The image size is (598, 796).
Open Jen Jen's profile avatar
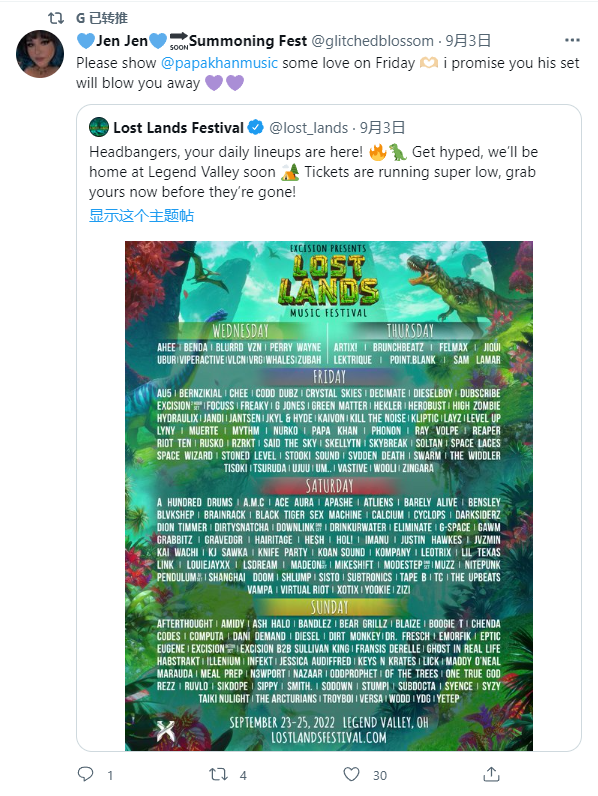click(x=40, y=53)
